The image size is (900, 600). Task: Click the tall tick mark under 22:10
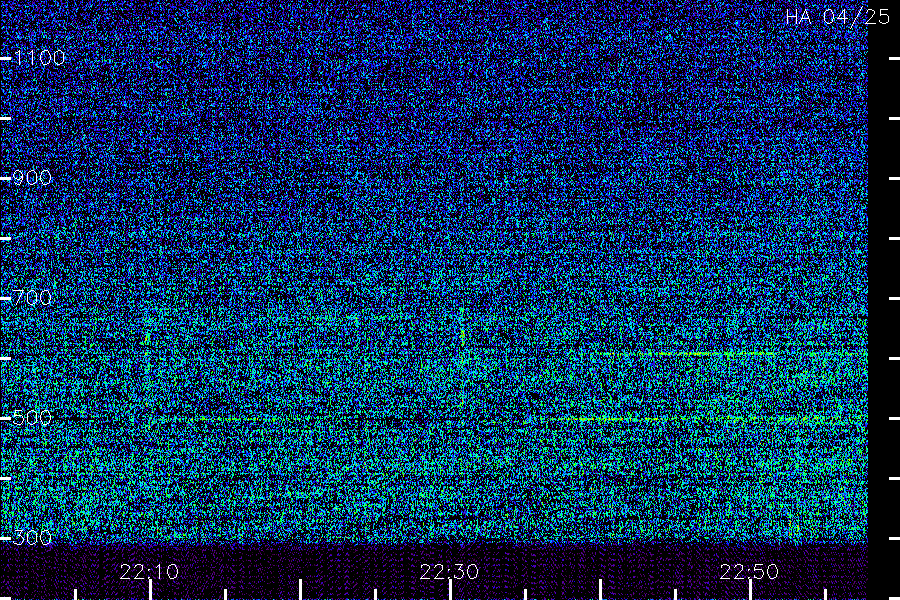click(x=150, y=590)
